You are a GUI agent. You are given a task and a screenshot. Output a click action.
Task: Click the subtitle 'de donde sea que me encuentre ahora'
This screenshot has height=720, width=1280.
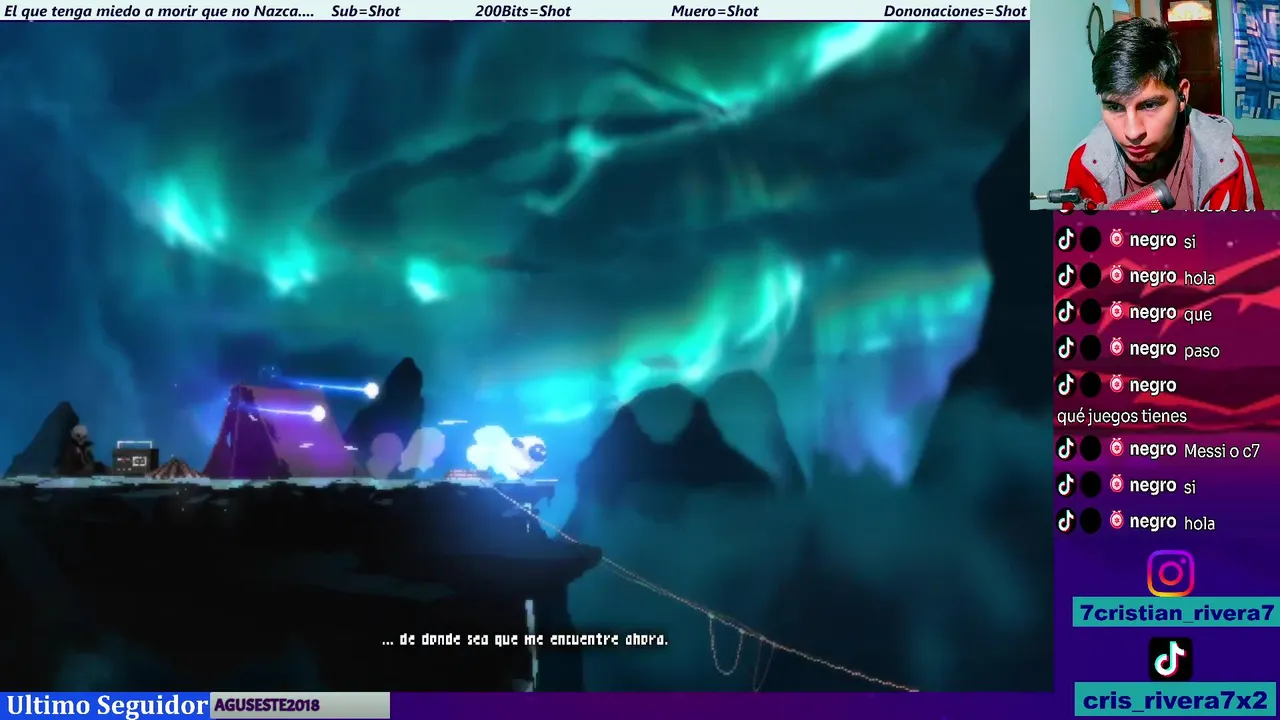[x=525, y=639]
